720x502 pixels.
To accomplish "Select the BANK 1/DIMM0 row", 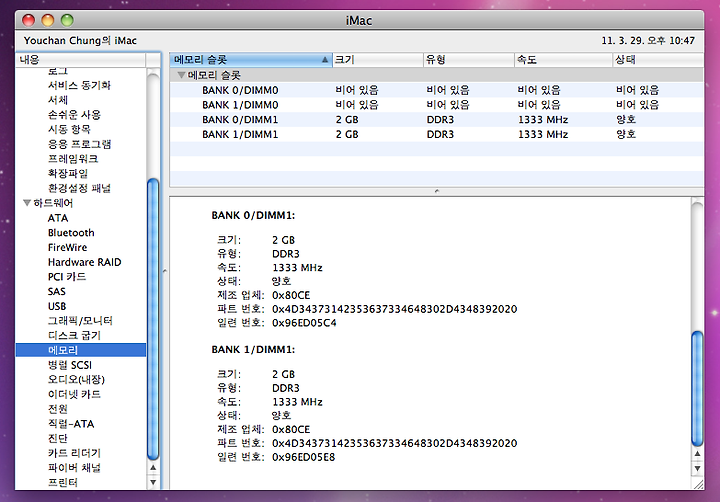I will (x=436, y=105).
